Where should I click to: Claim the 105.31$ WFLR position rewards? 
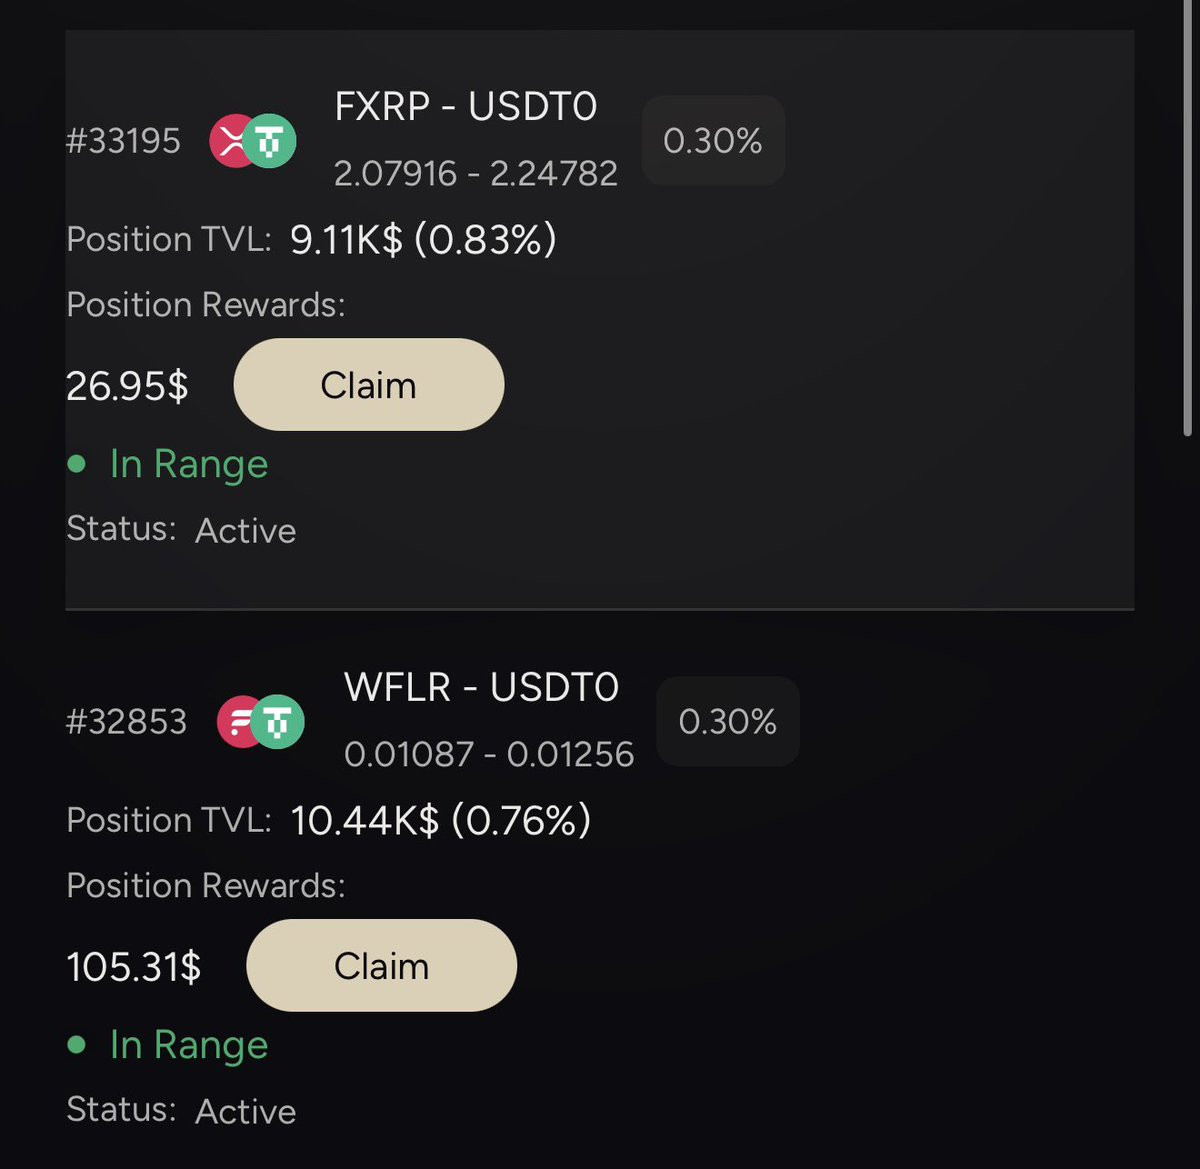[x=381, y=966]
